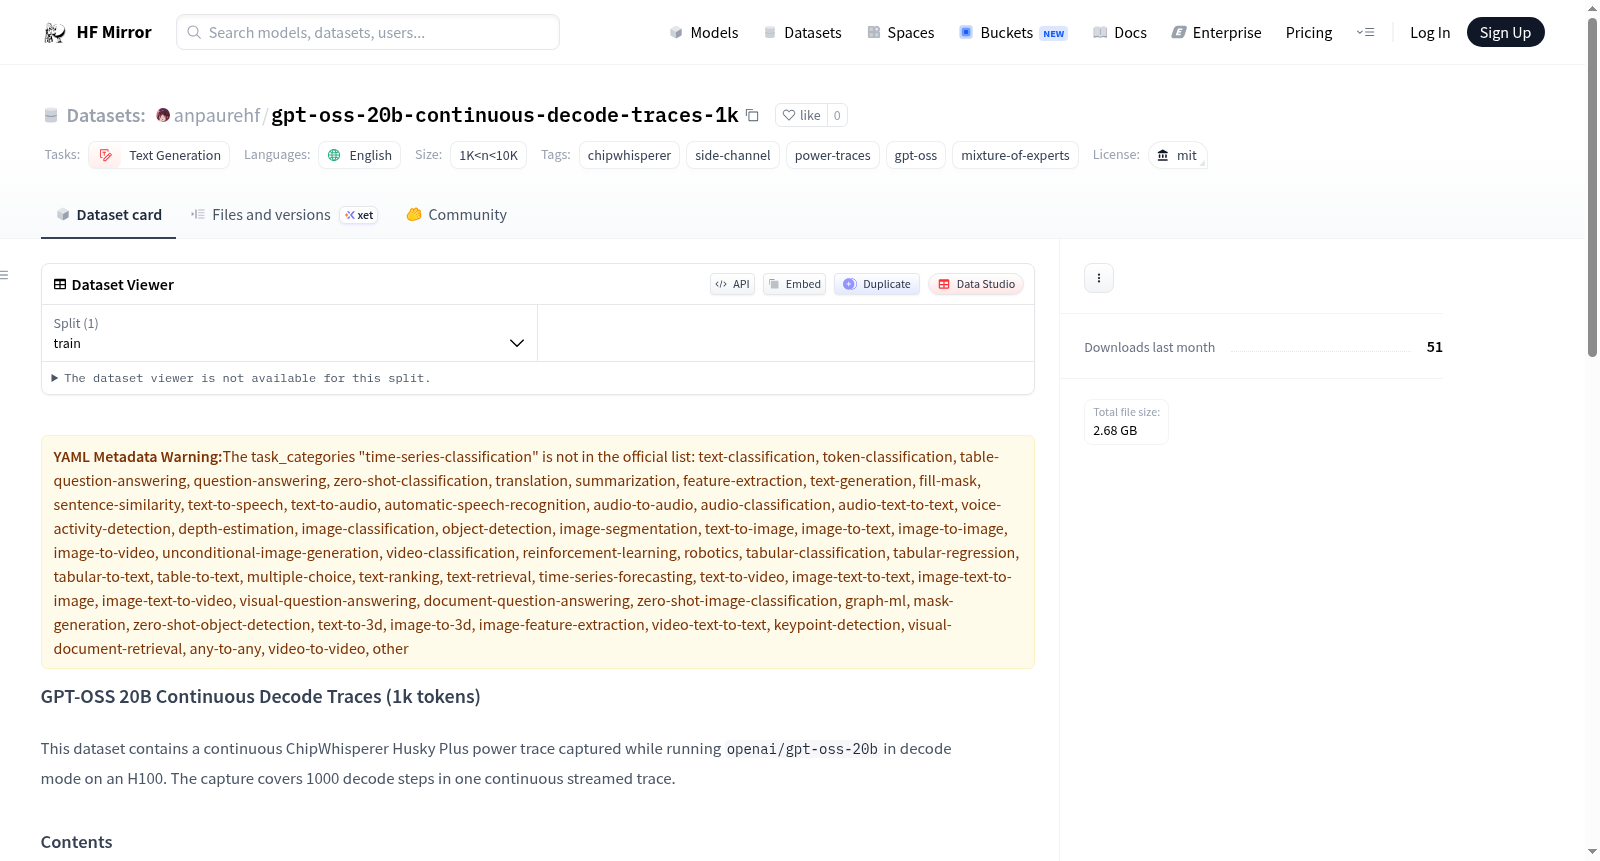This screenshot has height=861, width=1600.
Task: Click the like count number
Action: [x=837, y=115]
